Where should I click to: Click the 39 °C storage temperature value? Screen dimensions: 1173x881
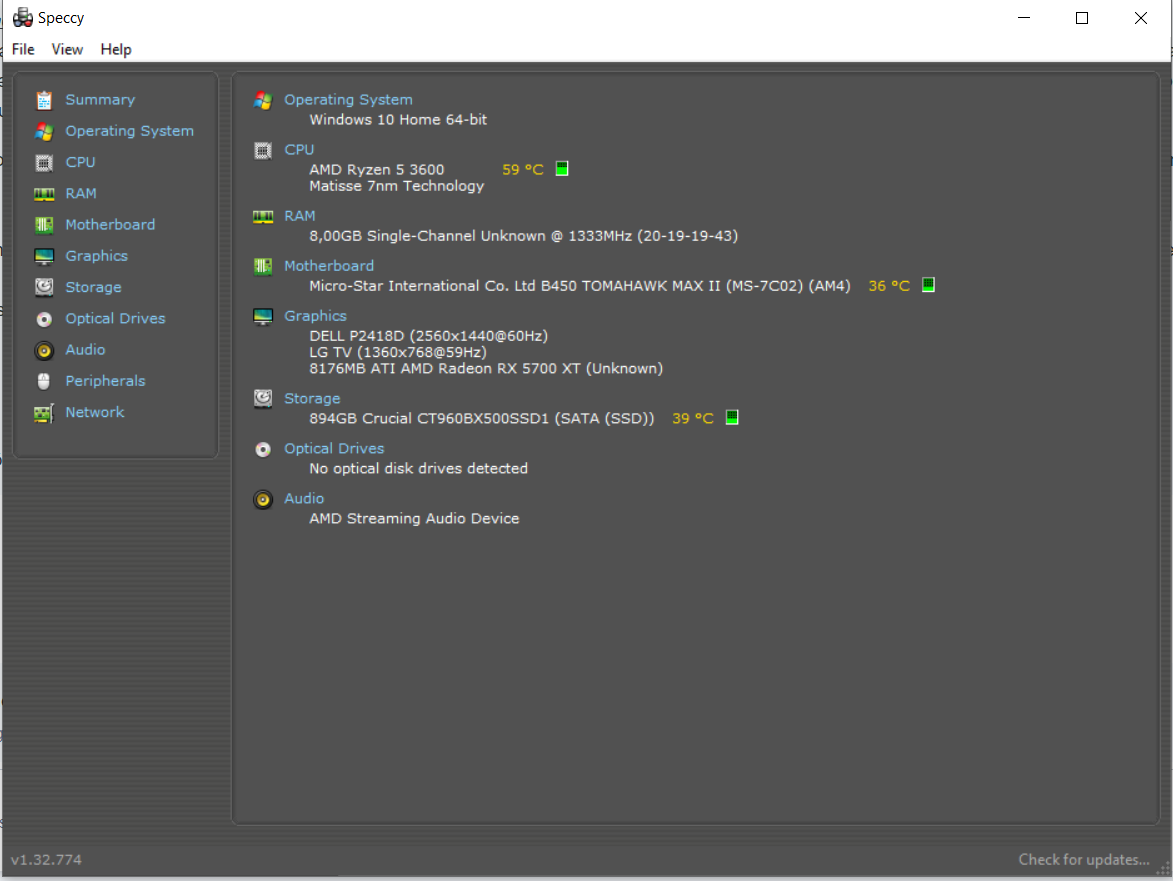(x=693, y=418)
